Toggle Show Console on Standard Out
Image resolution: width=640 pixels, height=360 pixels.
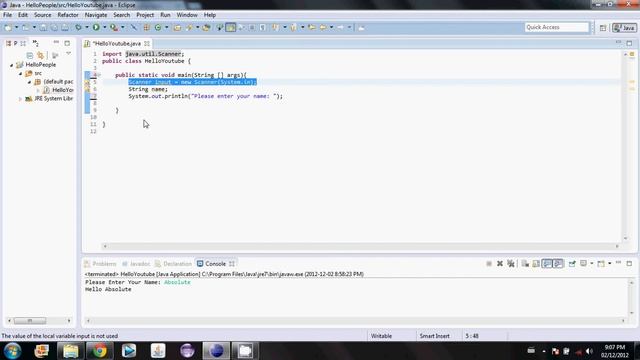click(x=547, y=264)
